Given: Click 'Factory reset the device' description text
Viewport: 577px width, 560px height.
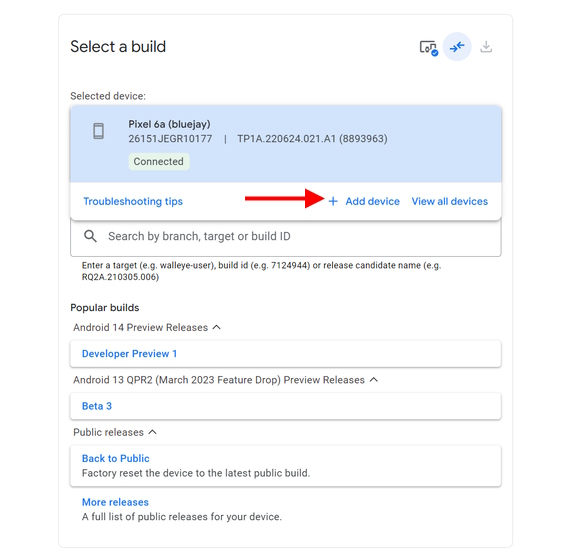Looking at the screenshot, I should tap(196, 473).
